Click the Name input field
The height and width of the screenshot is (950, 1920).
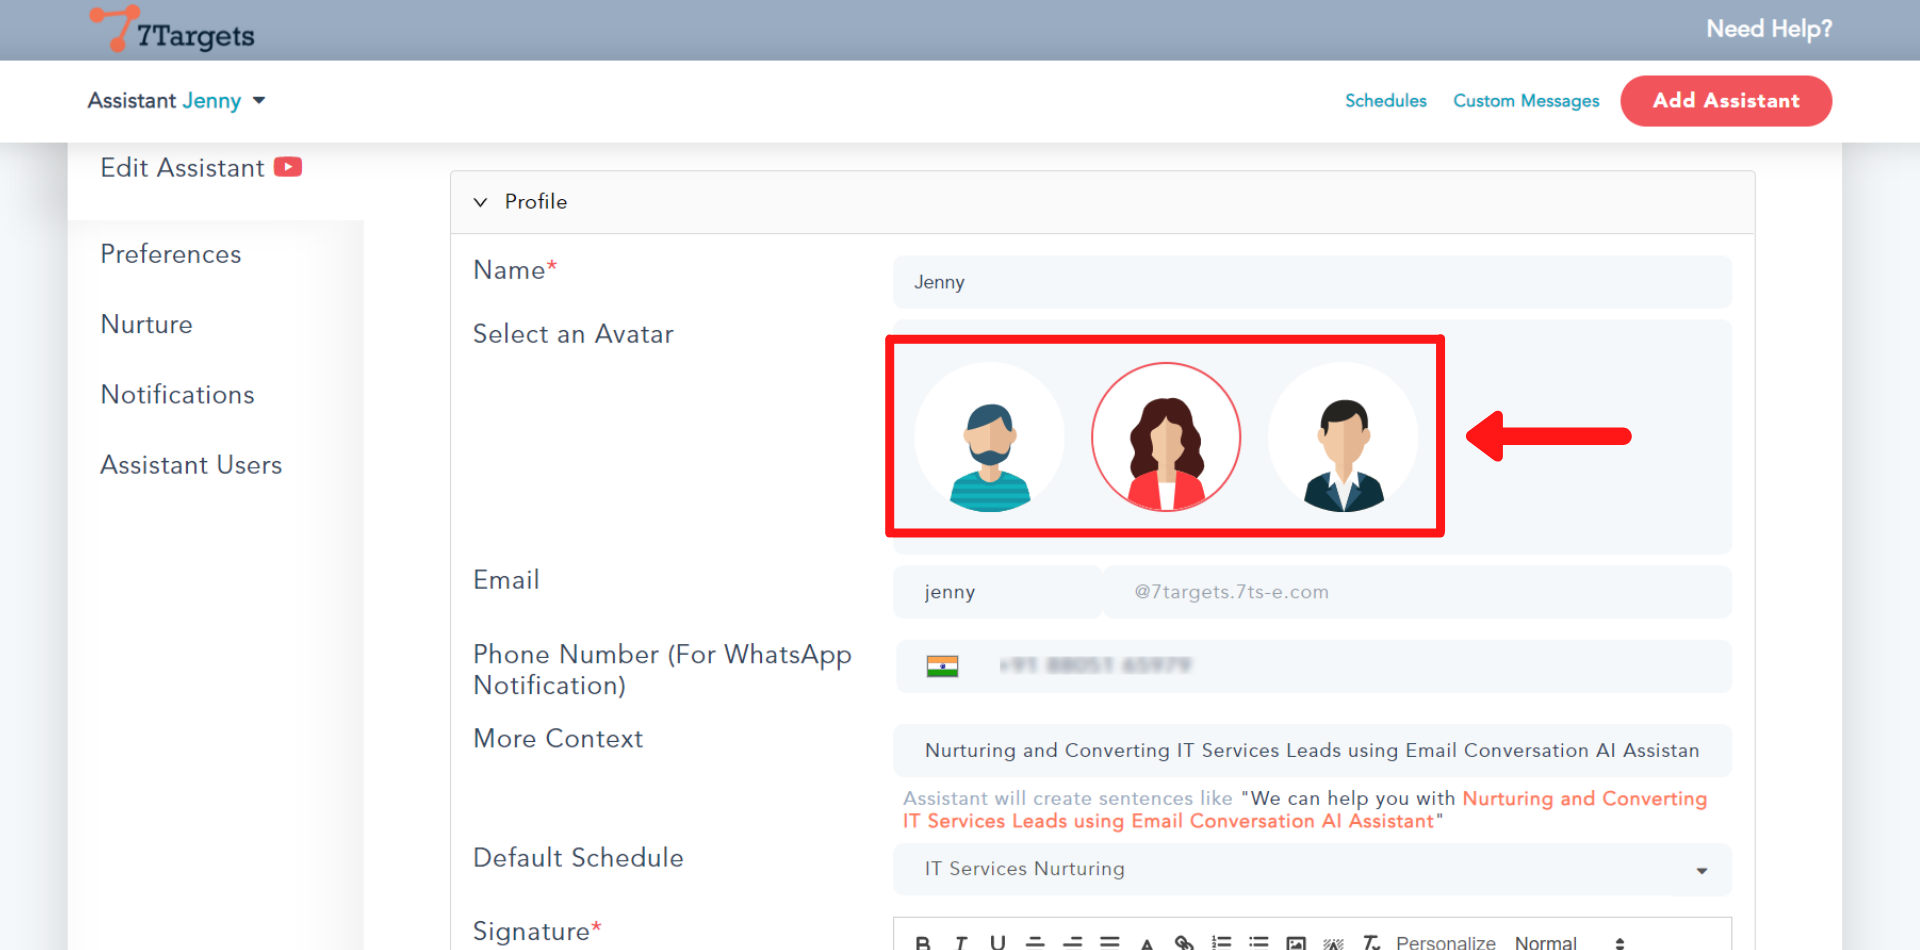1311,282
